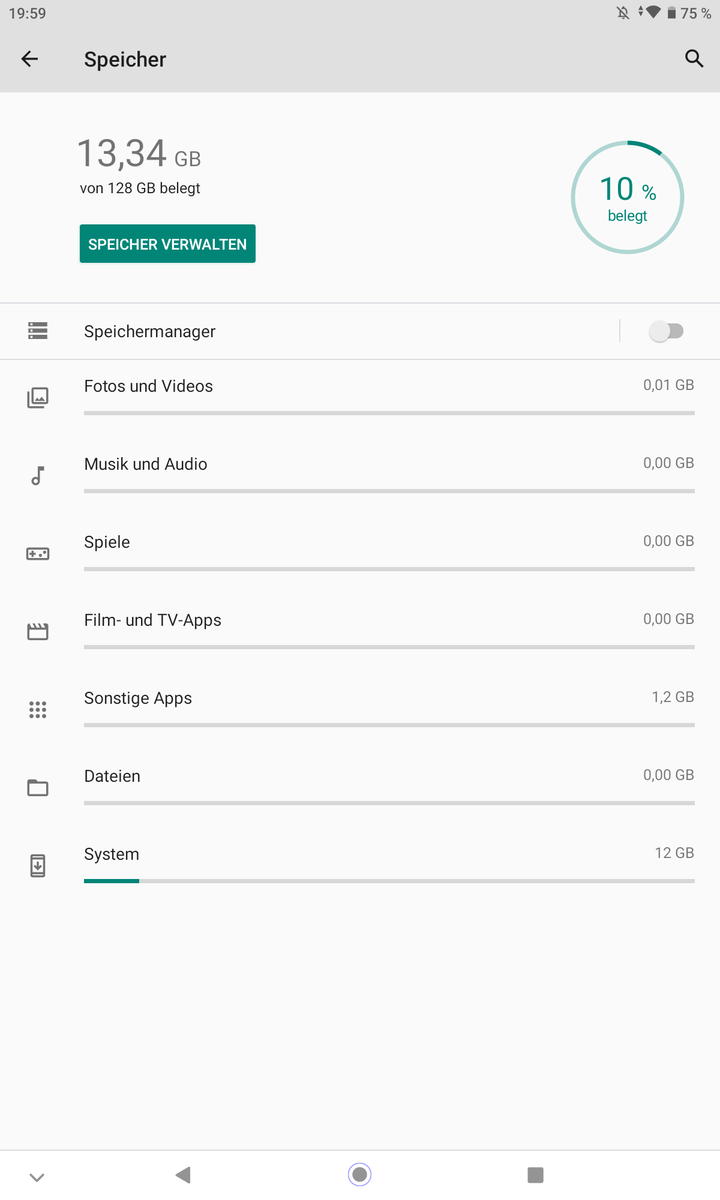Toggle the Speichermanager switch
The image size is (720, 1200).
coord(666,331)
